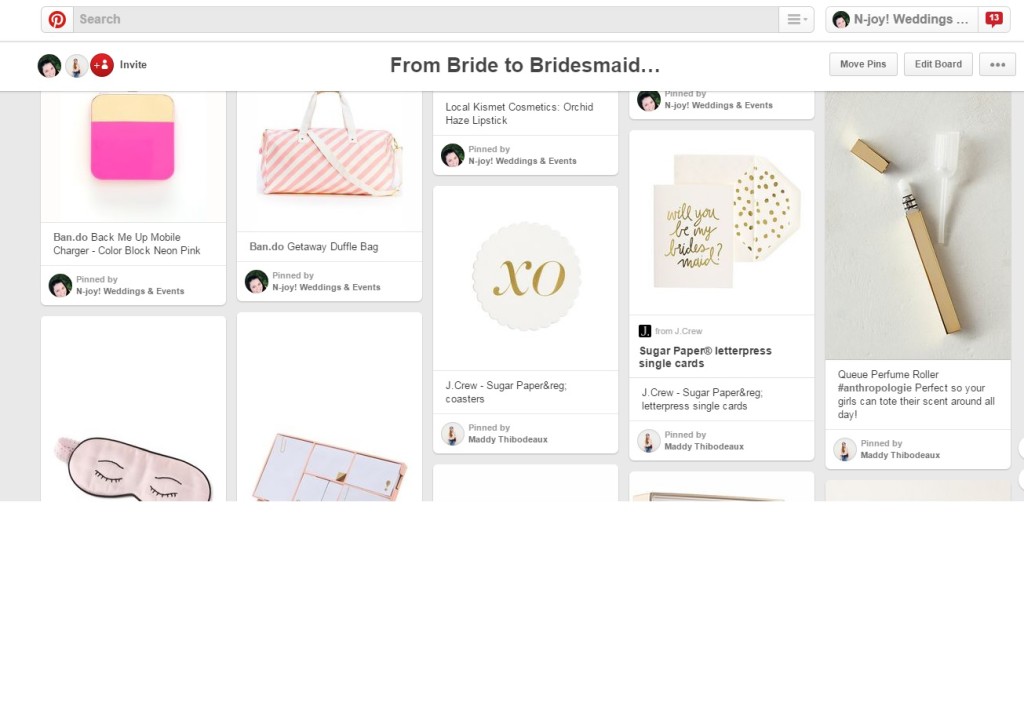Open the pink desk organizer pin image

pyautogui.click(x=329, y=407)
